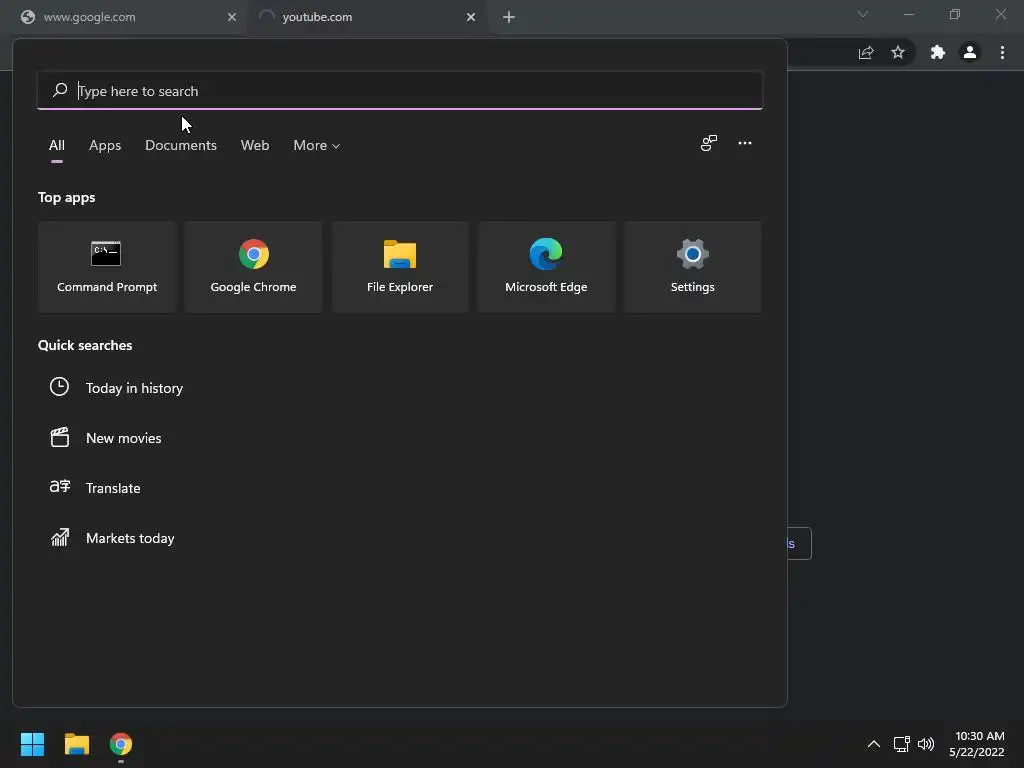The width and height of the screenshot is (1024, 768).
Task: Open the three-dot search options menu
Action: 744,143
